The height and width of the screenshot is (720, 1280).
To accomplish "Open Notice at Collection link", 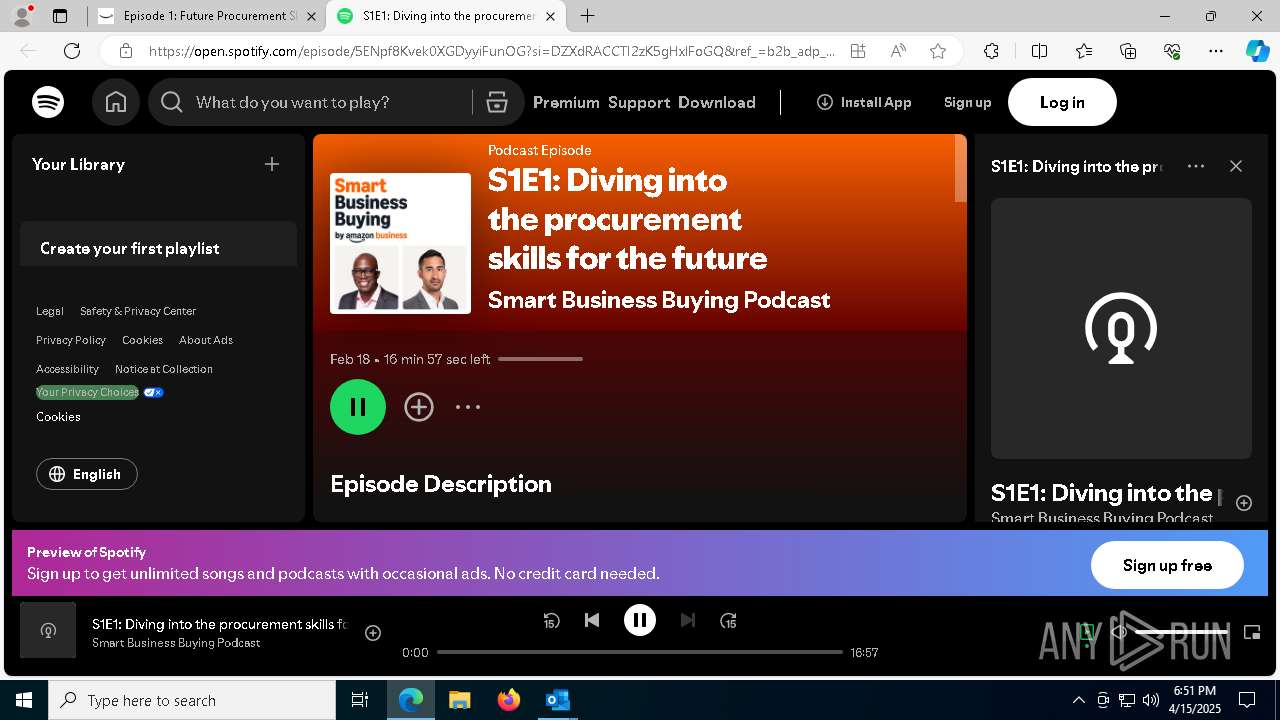I will click(164, 369).
